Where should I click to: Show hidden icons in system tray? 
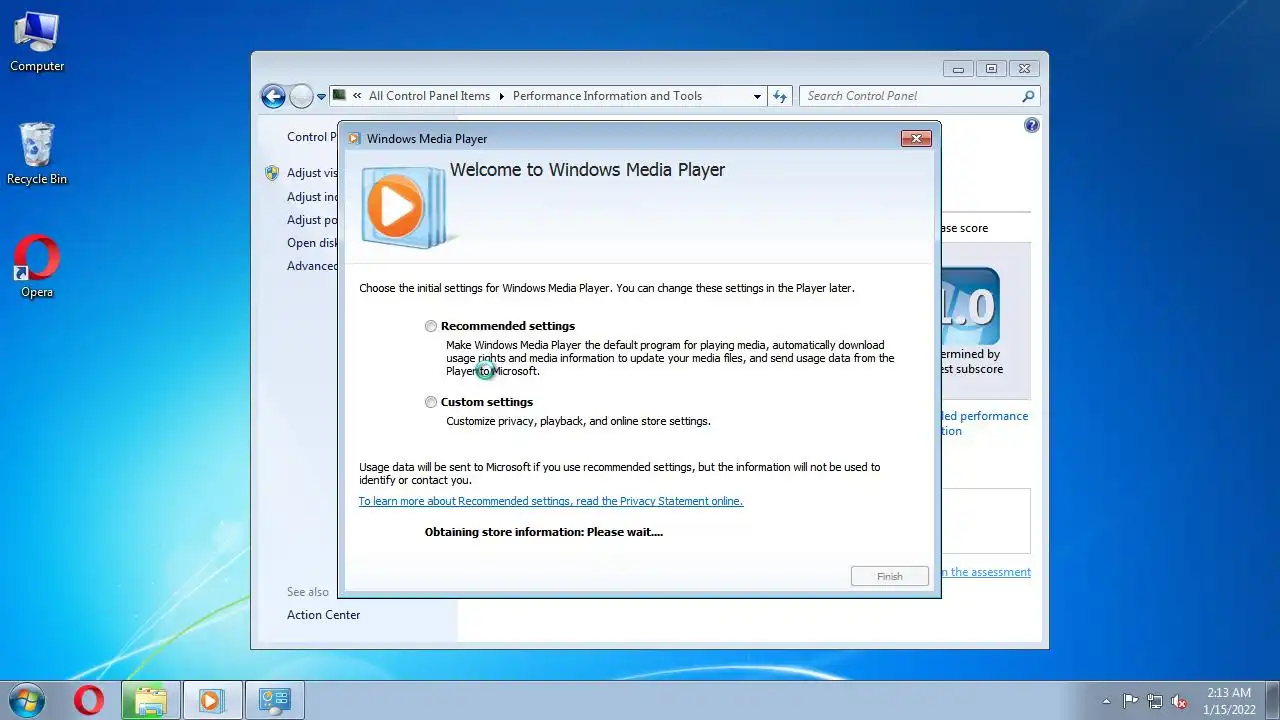pos(1106,701)
